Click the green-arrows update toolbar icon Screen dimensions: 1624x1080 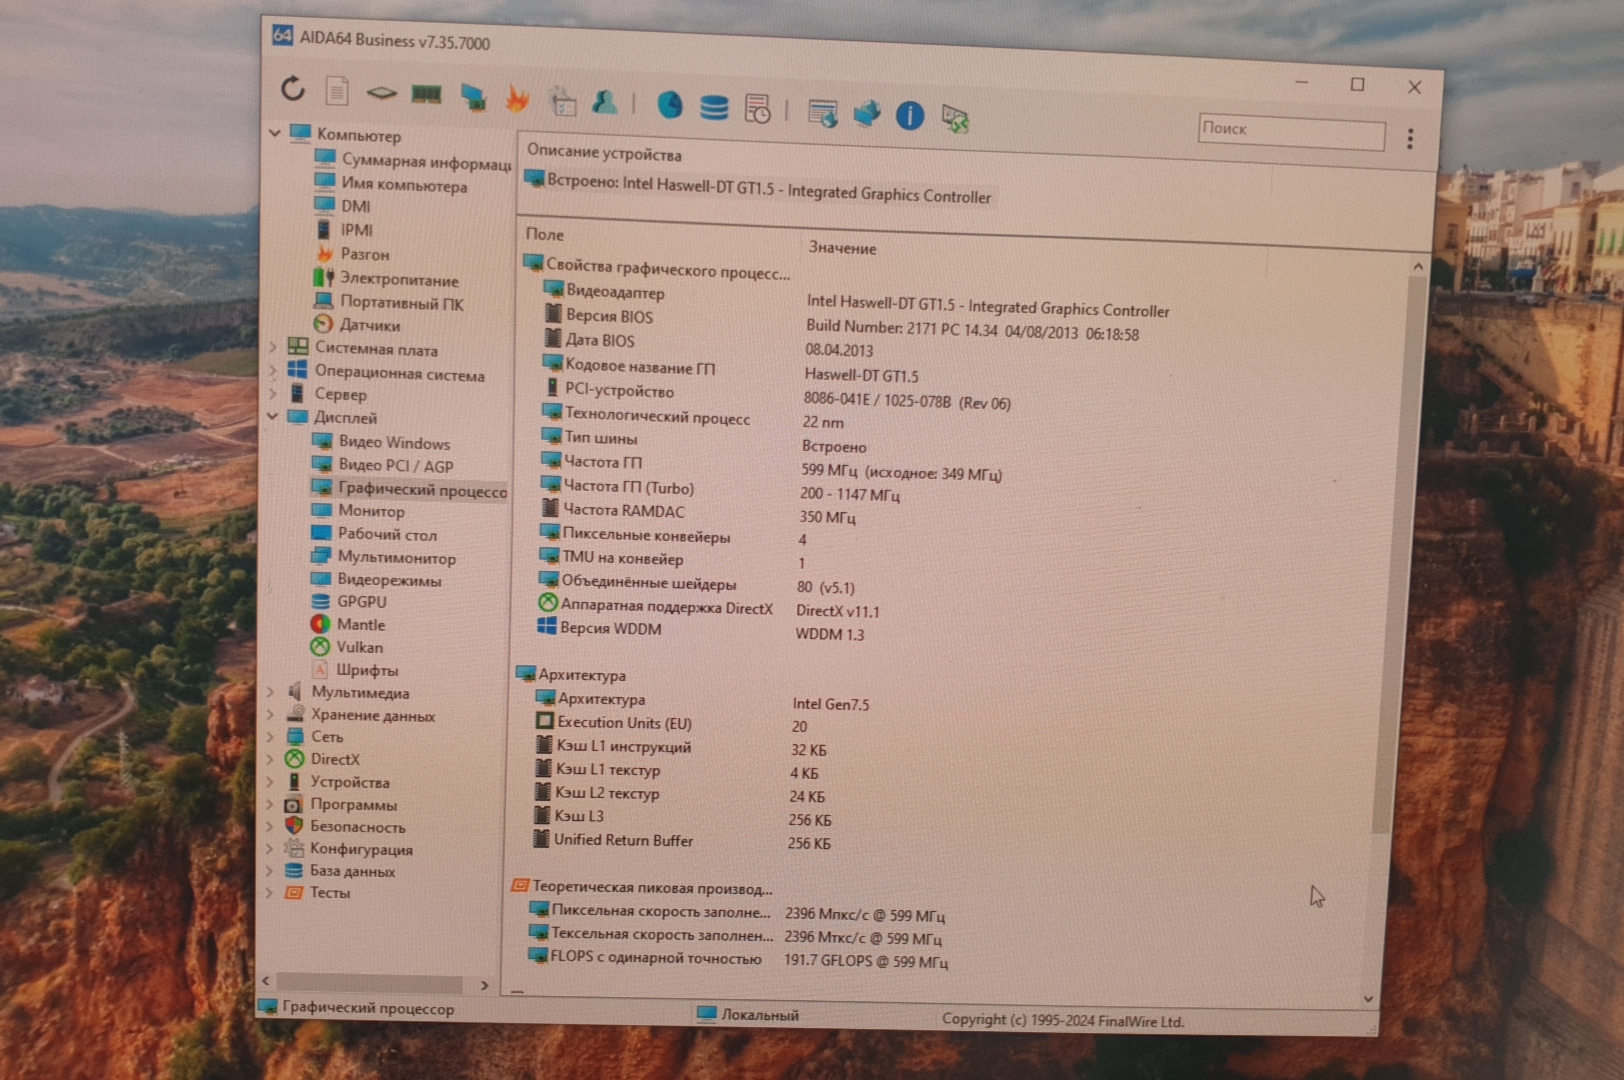pos(955,119)
